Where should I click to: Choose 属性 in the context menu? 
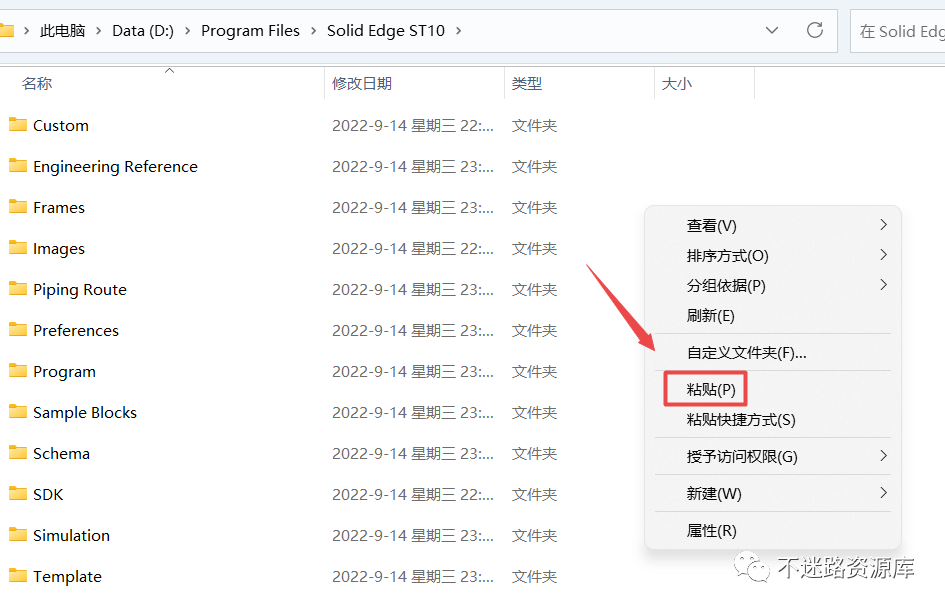pyautogui.click(x=712, y=530)
